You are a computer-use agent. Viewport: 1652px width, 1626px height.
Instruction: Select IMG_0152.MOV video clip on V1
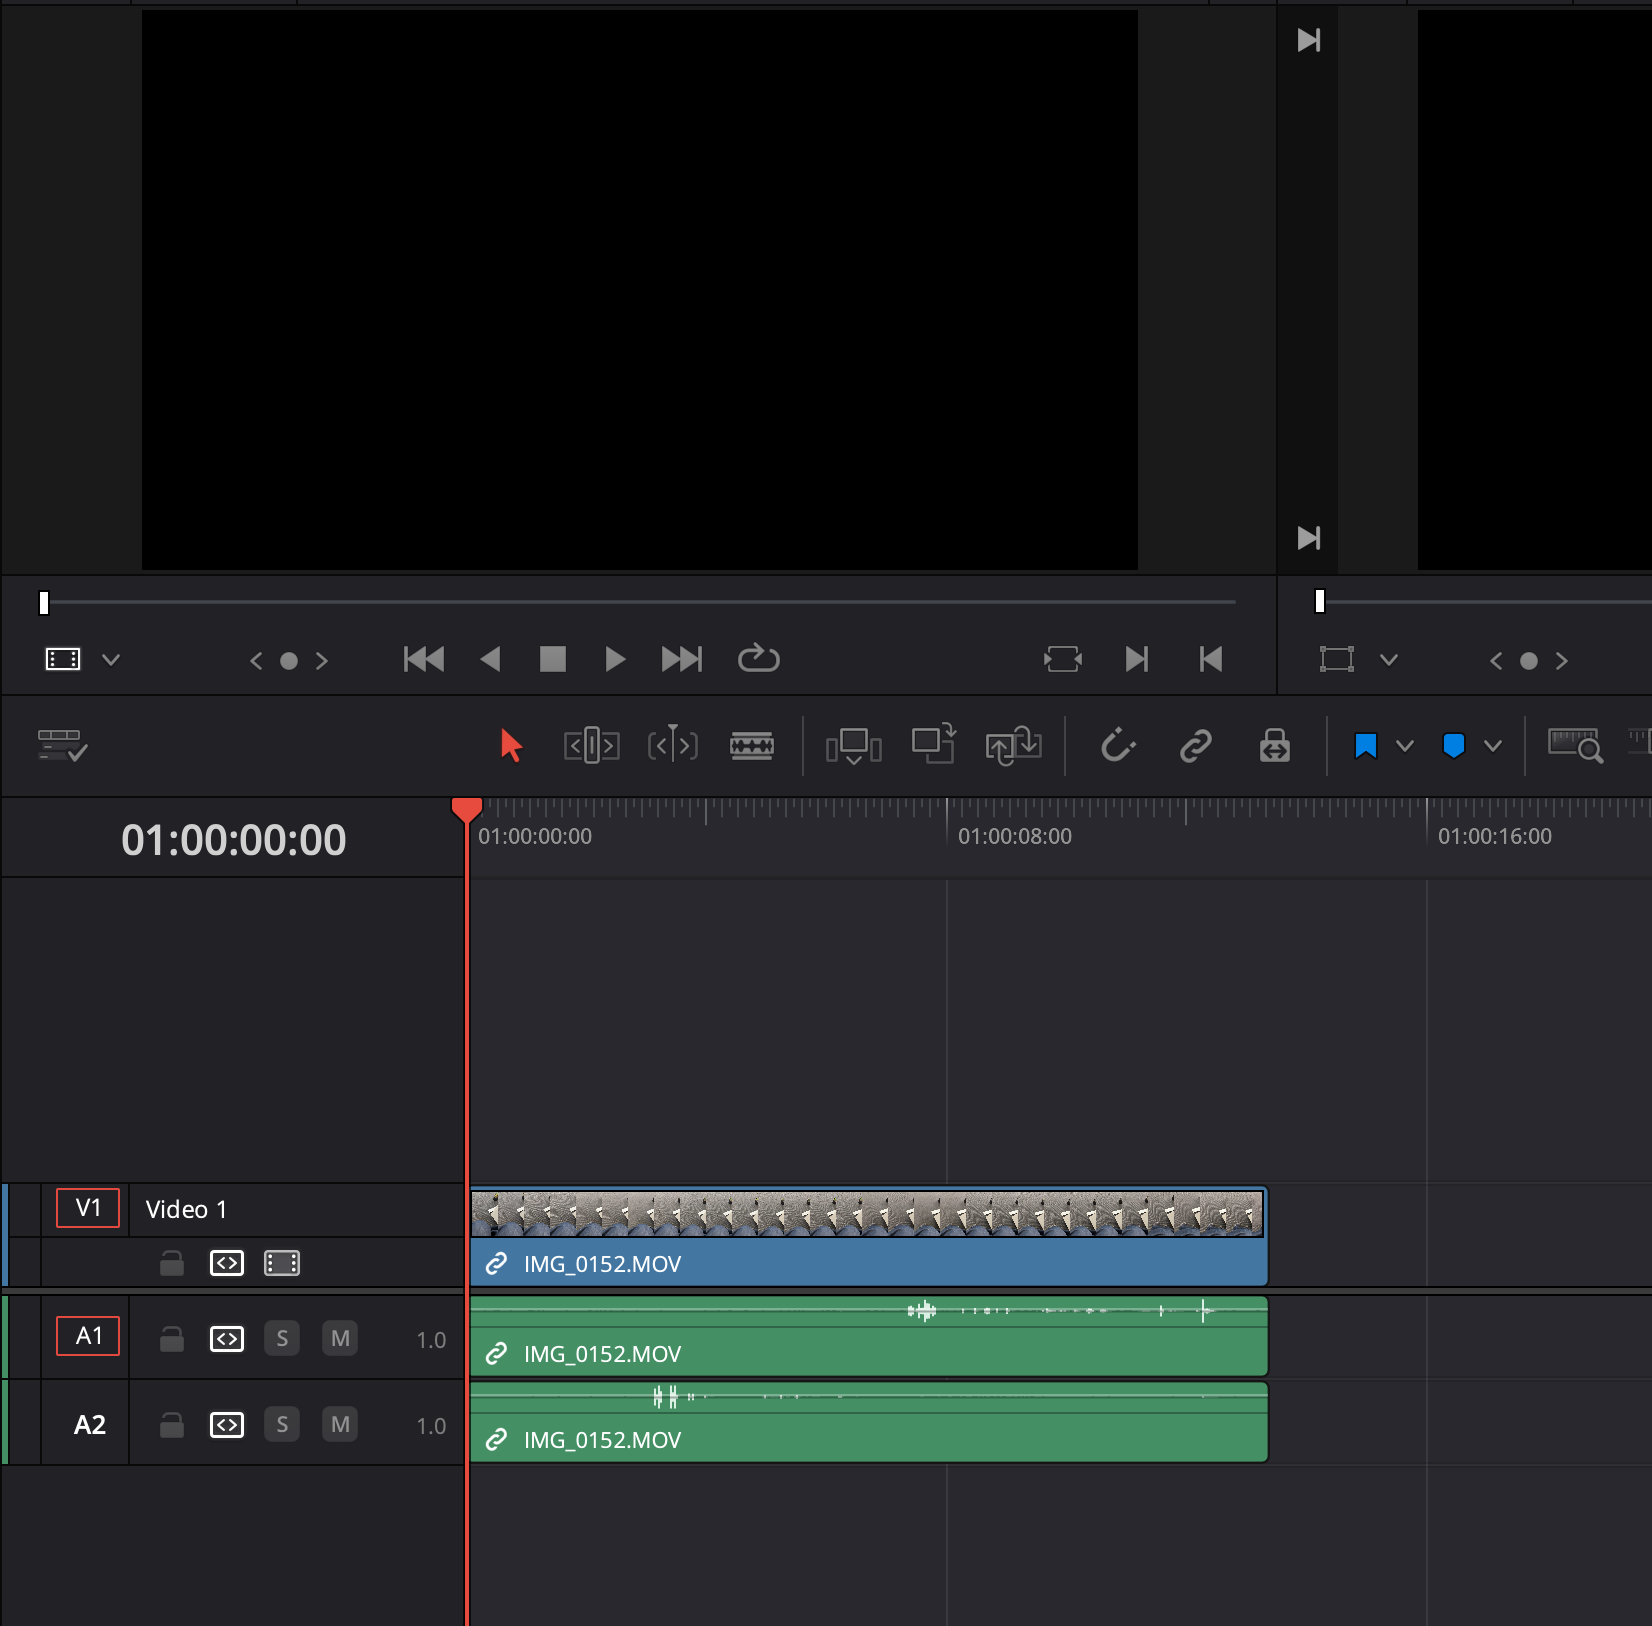(x=868, y=1264)
